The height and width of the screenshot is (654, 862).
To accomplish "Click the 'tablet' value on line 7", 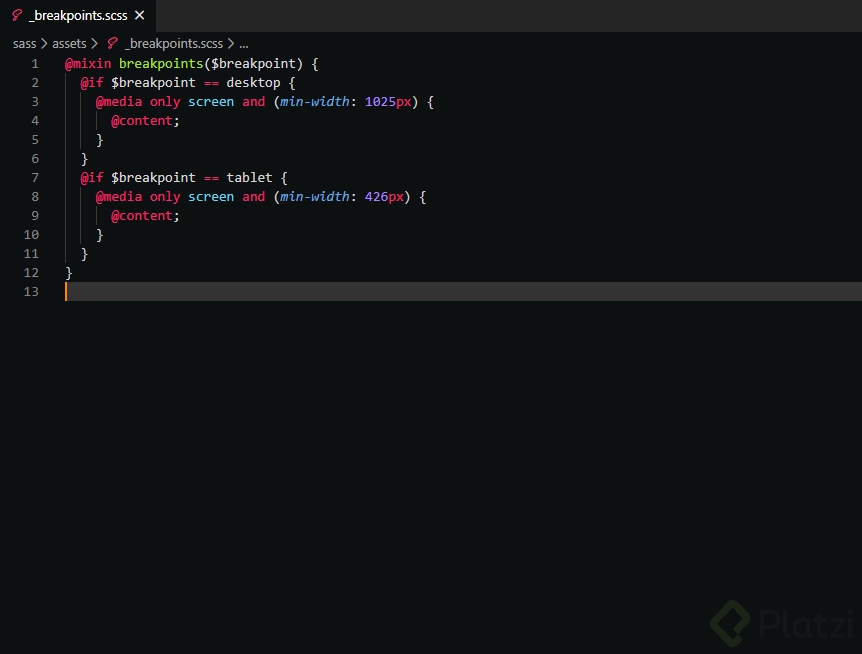I will (250, 178).
